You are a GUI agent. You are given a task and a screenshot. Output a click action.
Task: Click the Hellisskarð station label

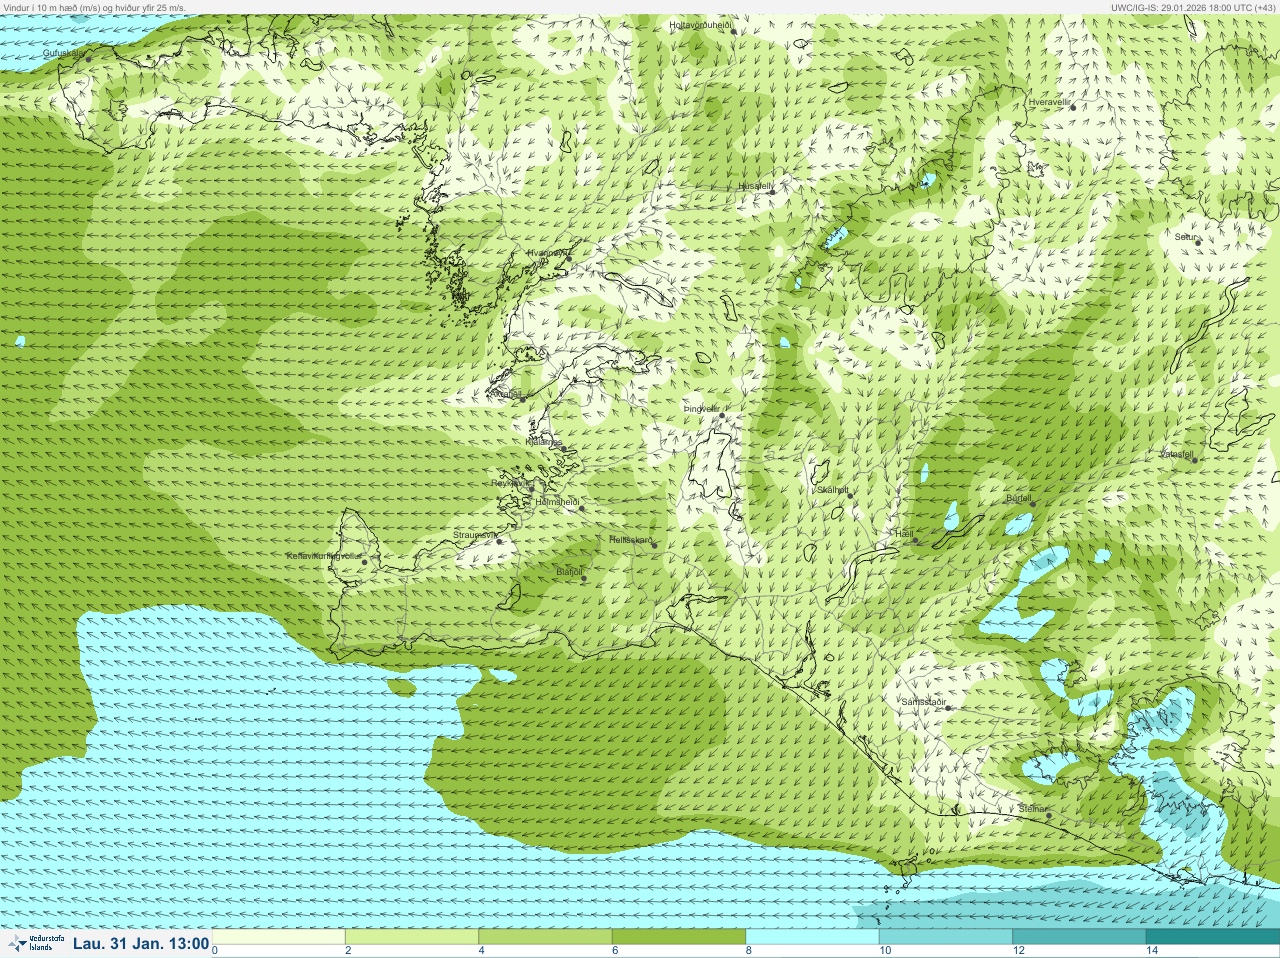pos(632,540)
